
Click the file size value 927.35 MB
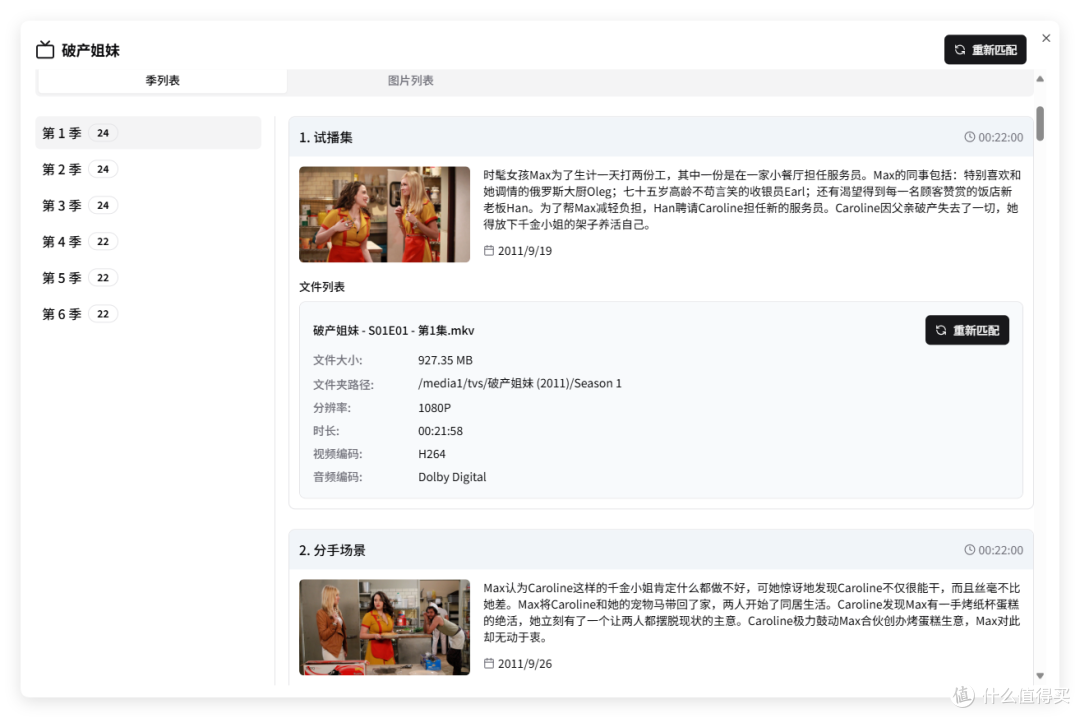click(445, 360)
